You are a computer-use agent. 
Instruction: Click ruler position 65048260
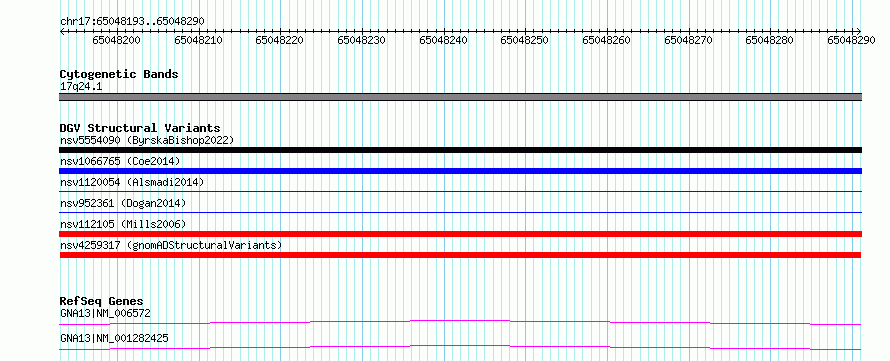click(607, 40)
